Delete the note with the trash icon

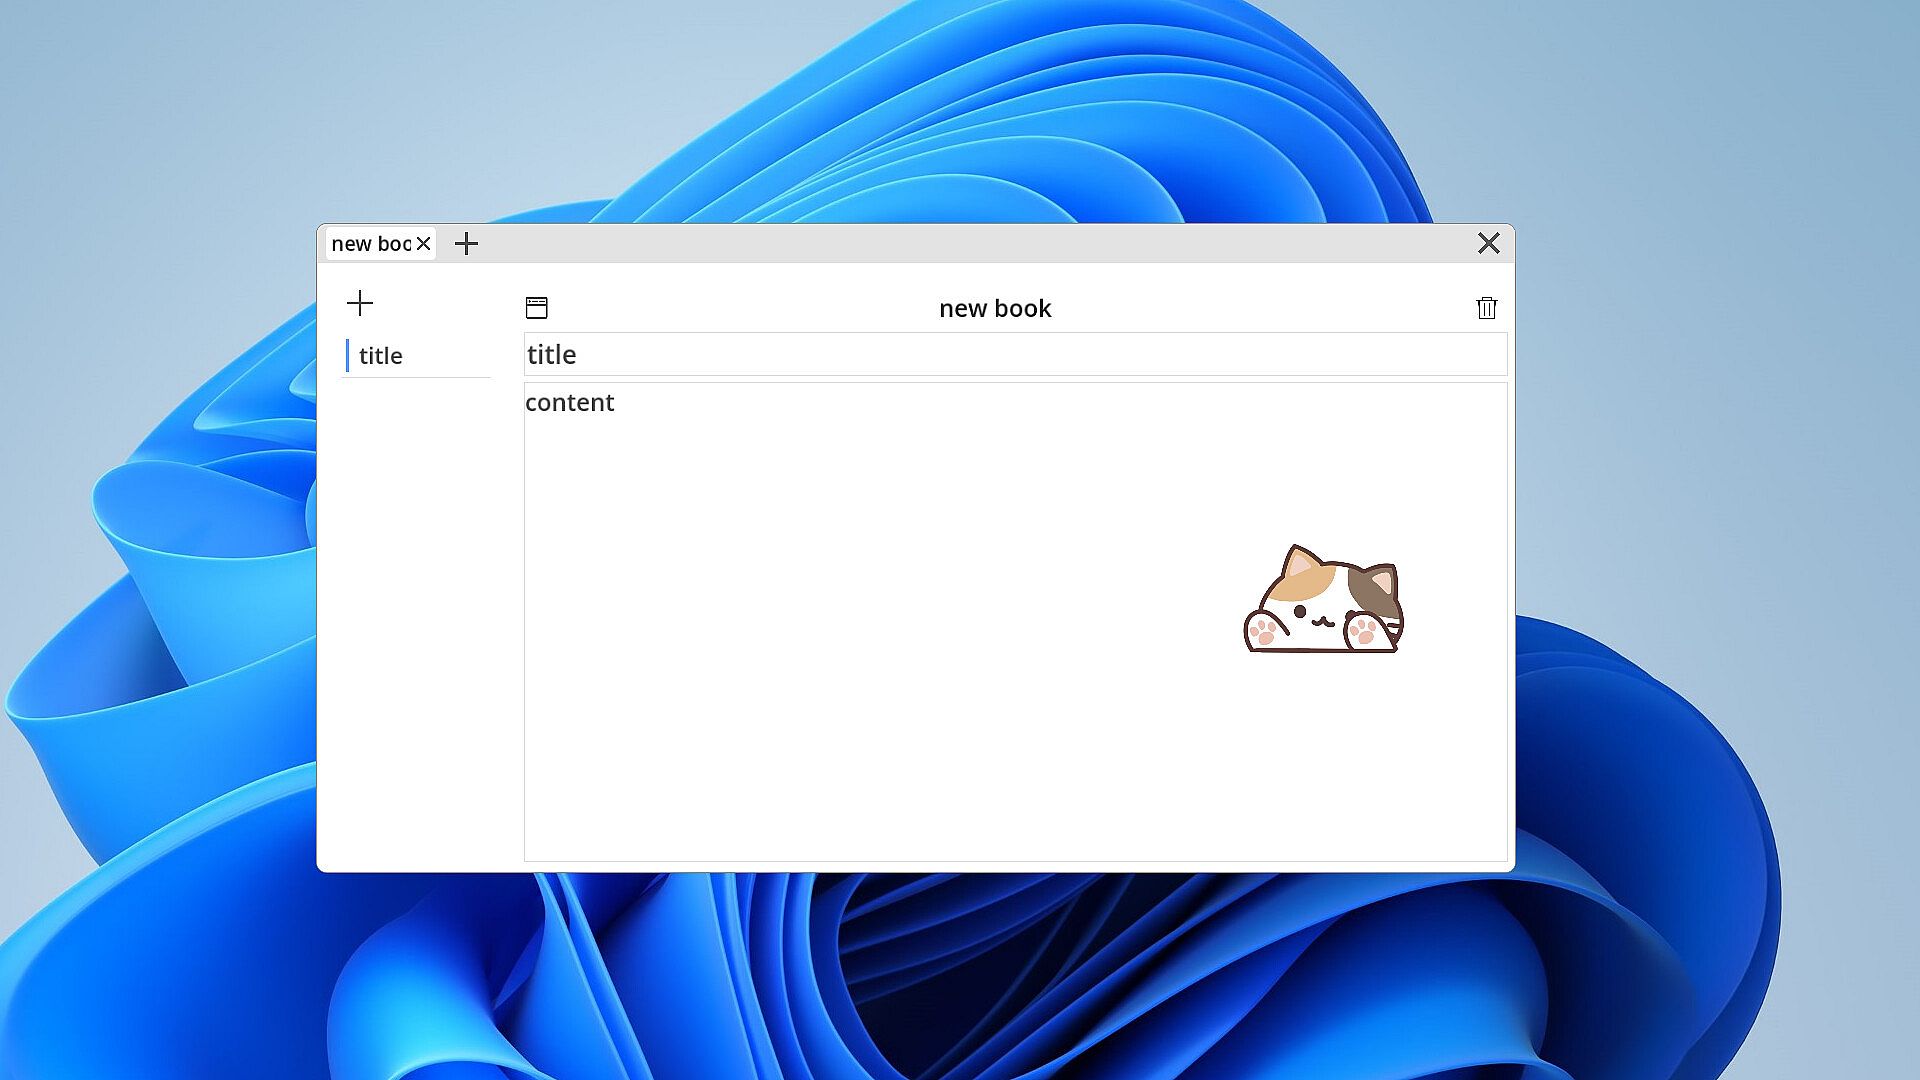click(1486, 308)
